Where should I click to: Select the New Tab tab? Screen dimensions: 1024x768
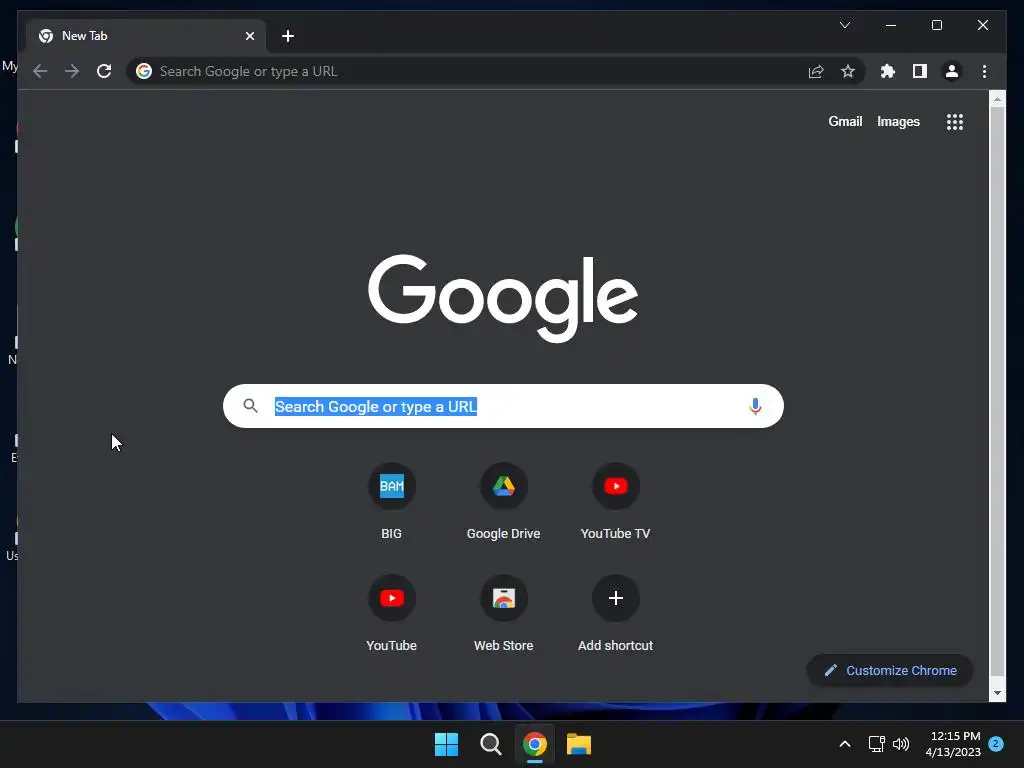click(146, 36)
